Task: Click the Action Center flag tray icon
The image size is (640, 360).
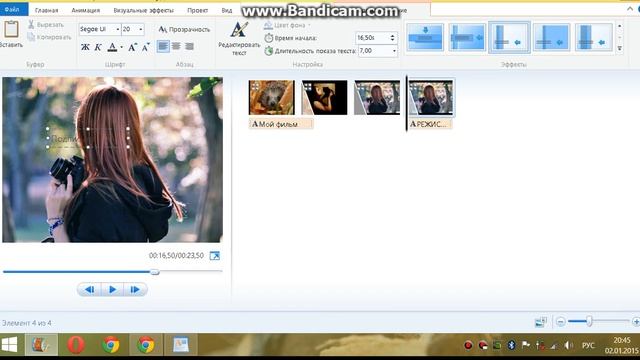Action: [526, 345]
